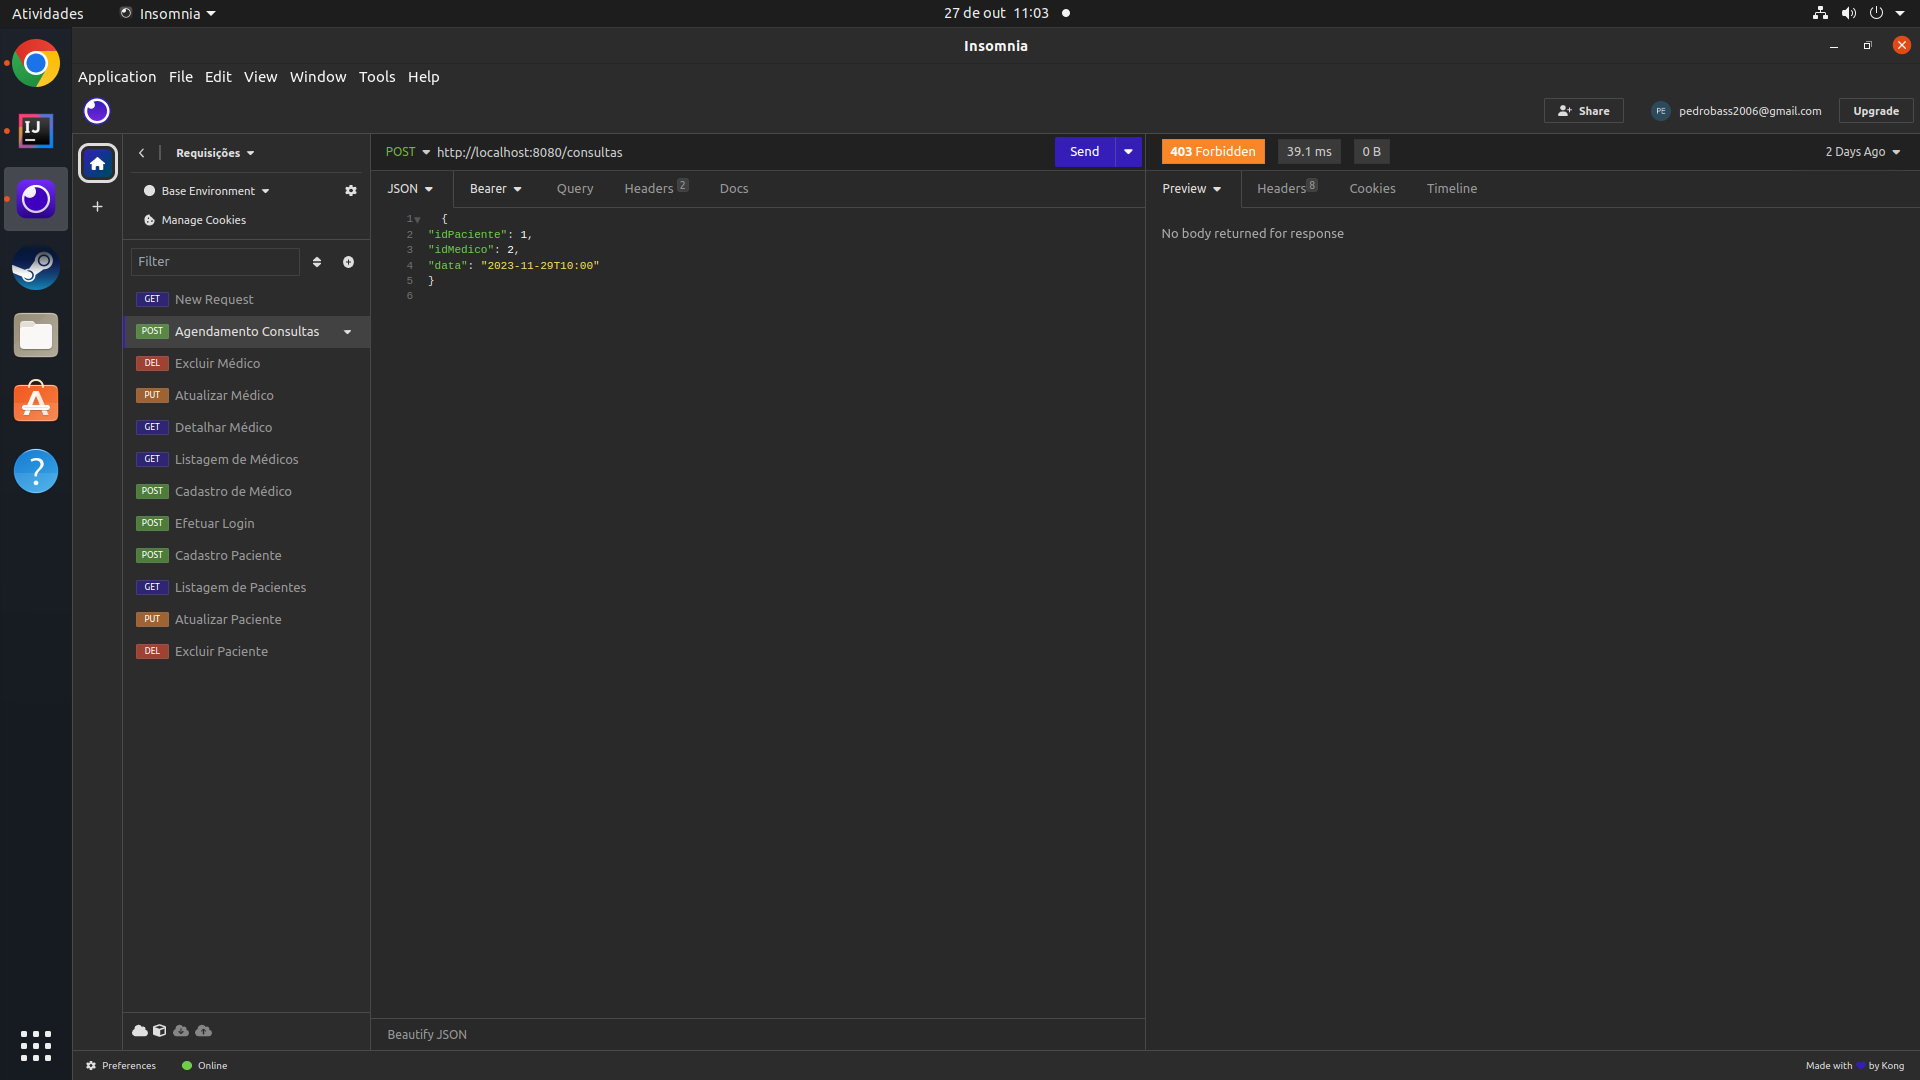Expand Agendamento Consultas request options arrow
1920x1080 pixels.
click(x=348, y=332)
